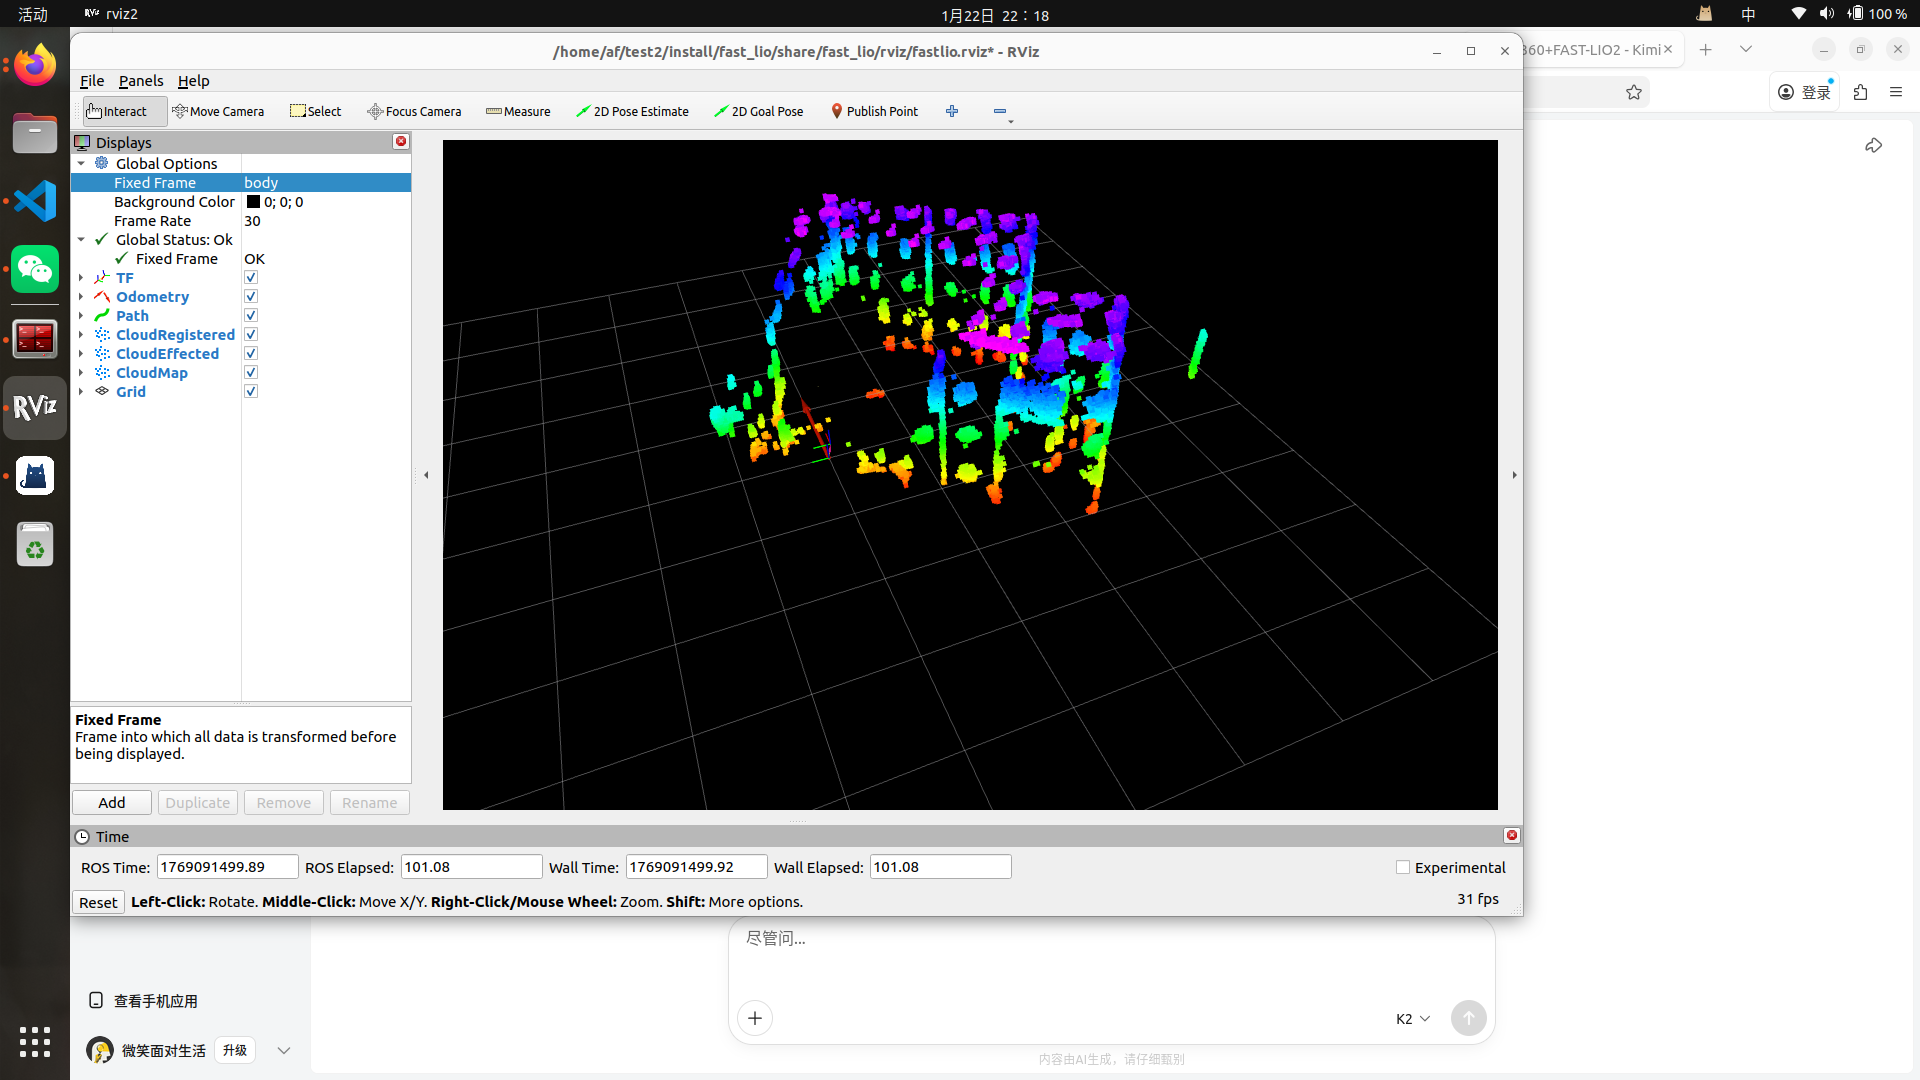Screen dimensions: 1920x1080
Task: Select the 2D Goal Pose tool
Action: [x=759, y=111]
